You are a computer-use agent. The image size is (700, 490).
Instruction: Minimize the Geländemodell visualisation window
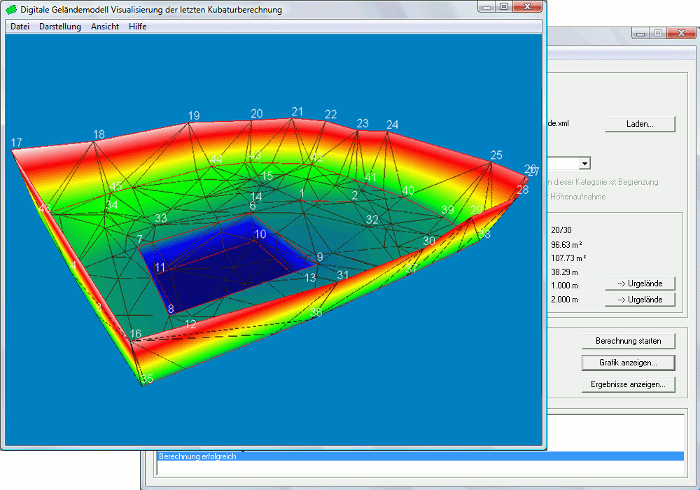click(x=486, y=8)
